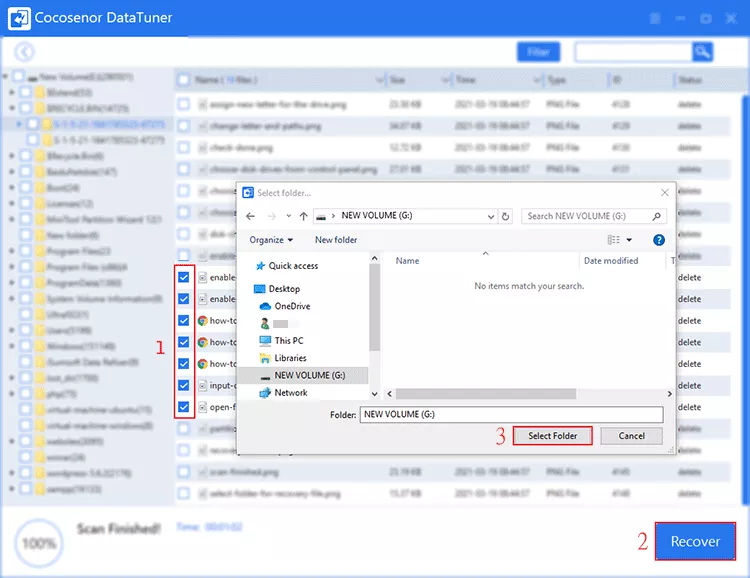The width and height of the screenshot is (750, 578).
Task: Open the recent locations dropdown arrow
Action: coord(288,216)
